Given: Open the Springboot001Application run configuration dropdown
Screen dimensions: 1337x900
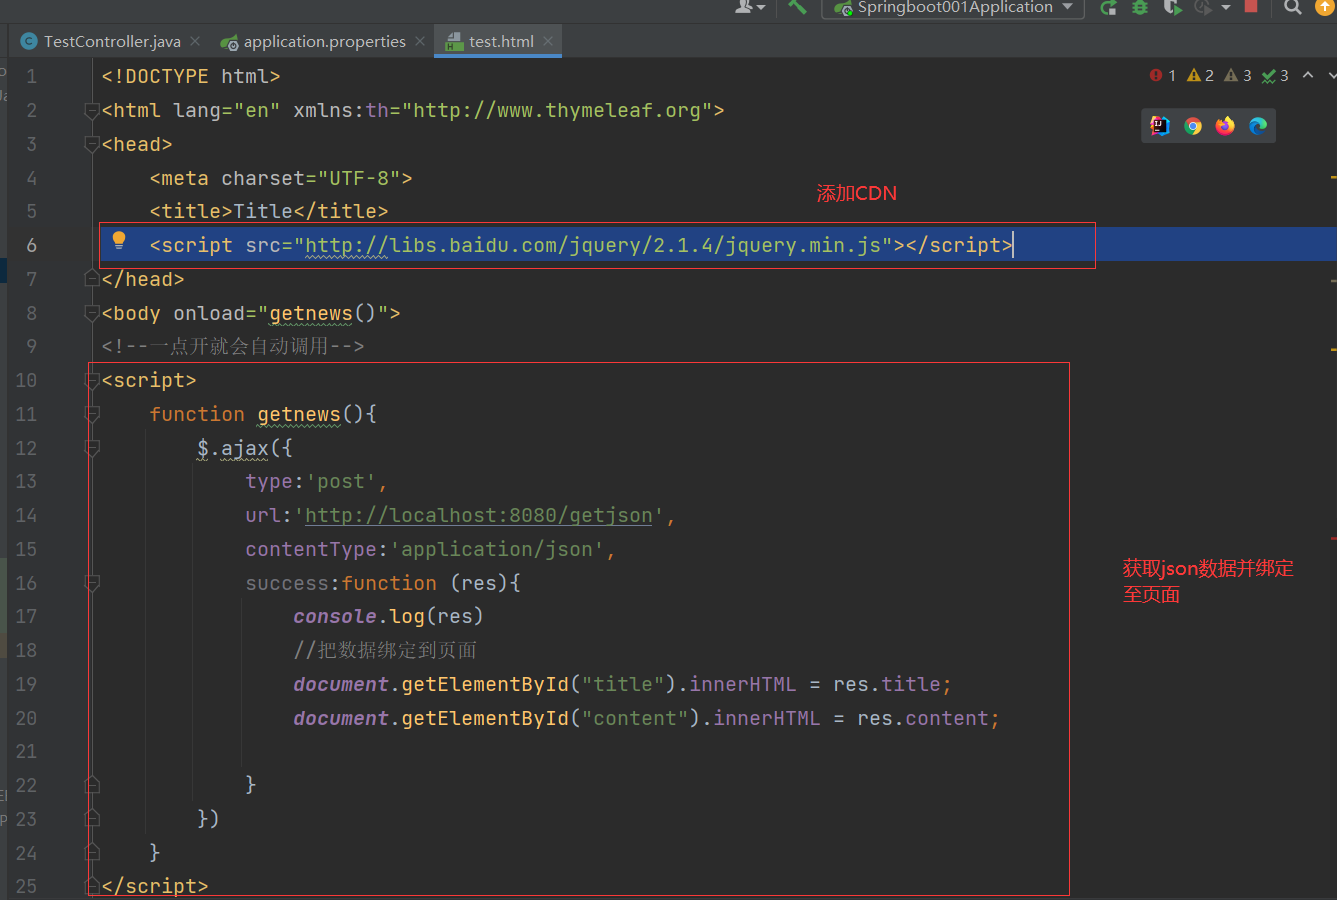Looking at the screenshot, I should tap(953, 8).
